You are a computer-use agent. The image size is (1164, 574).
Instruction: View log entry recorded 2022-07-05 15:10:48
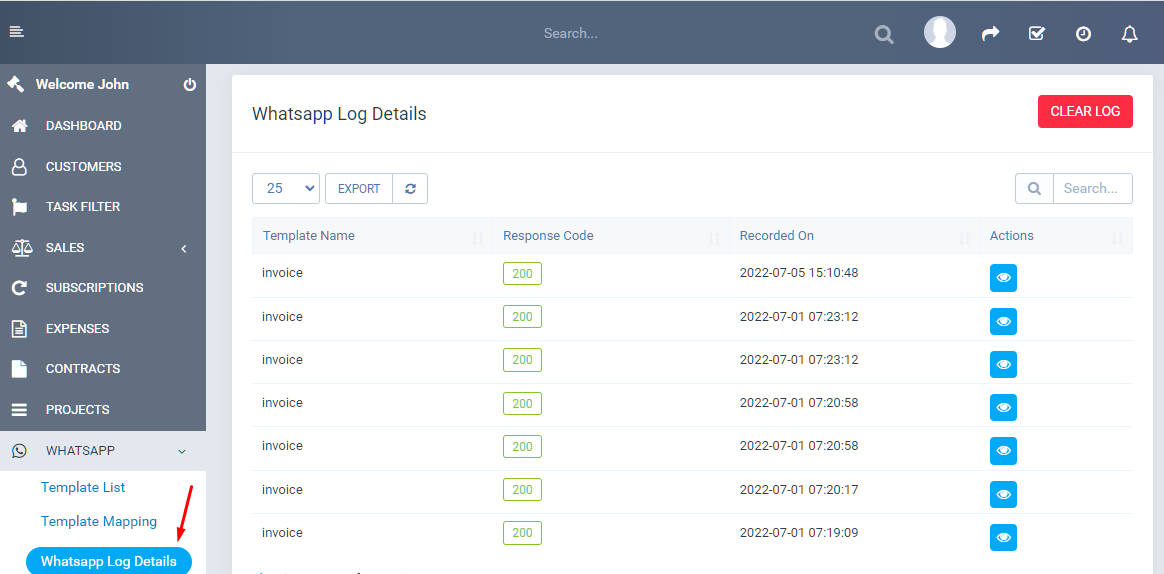[x=1003, y=278]
